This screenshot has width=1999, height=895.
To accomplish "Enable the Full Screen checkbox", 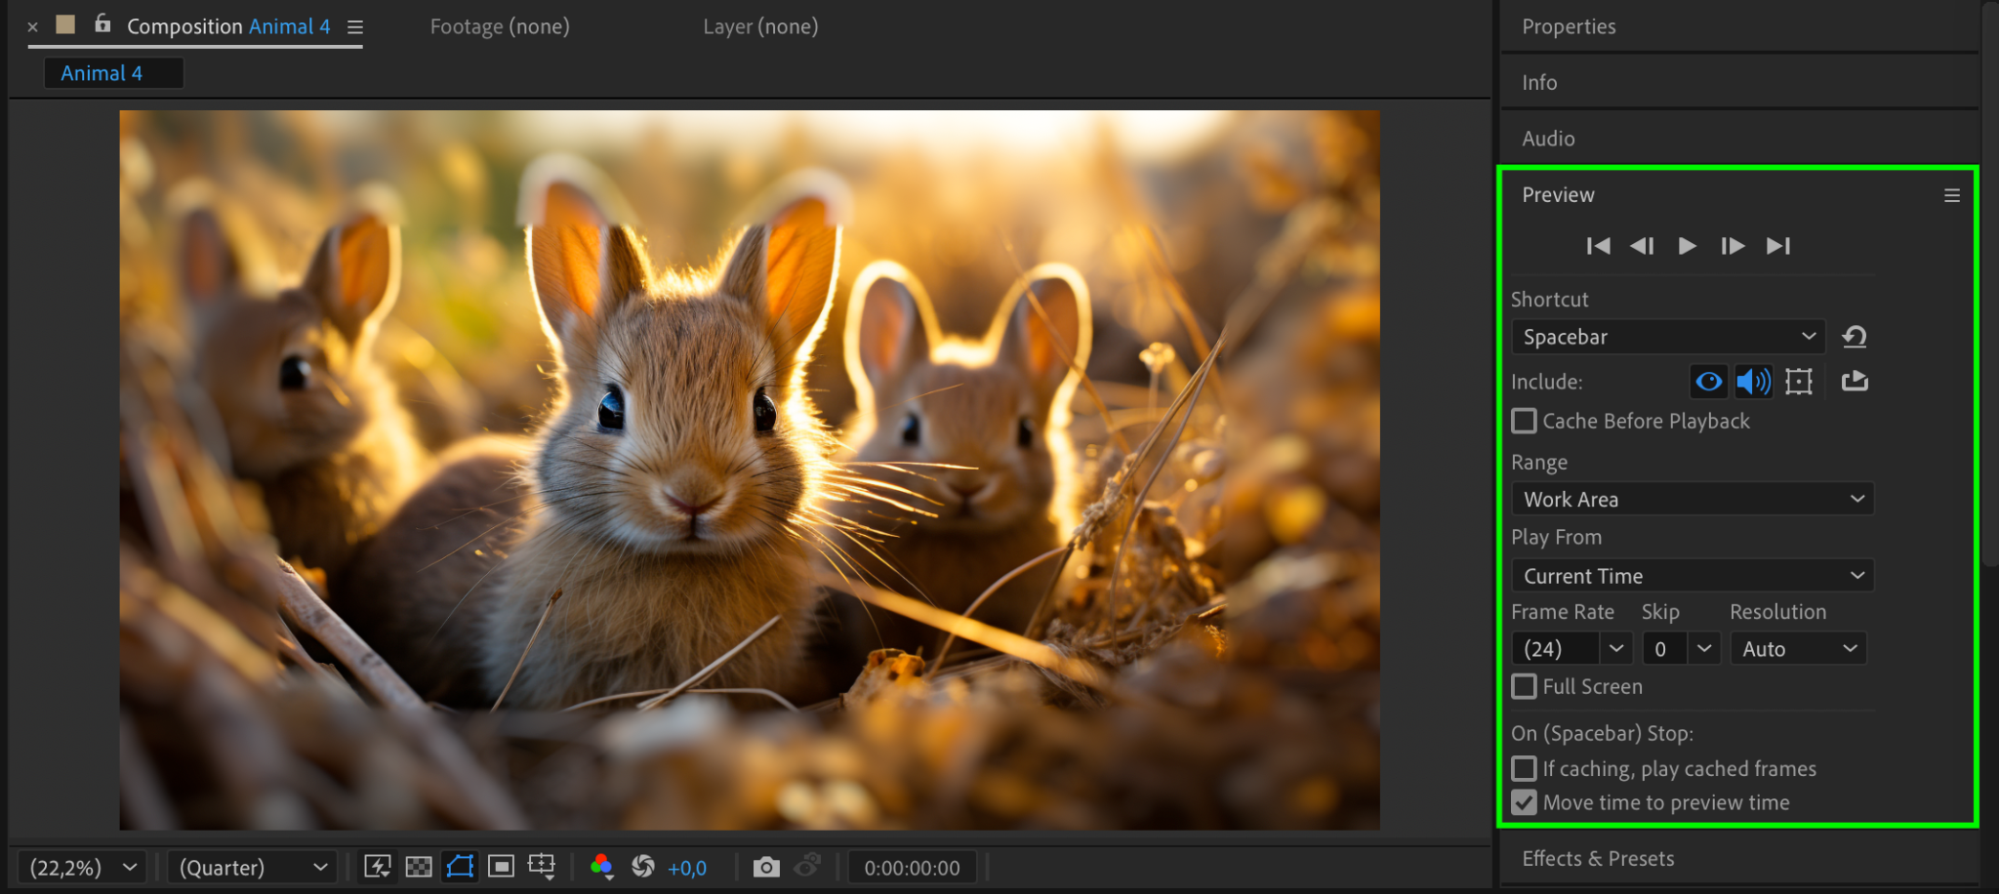I will 1524,687.
